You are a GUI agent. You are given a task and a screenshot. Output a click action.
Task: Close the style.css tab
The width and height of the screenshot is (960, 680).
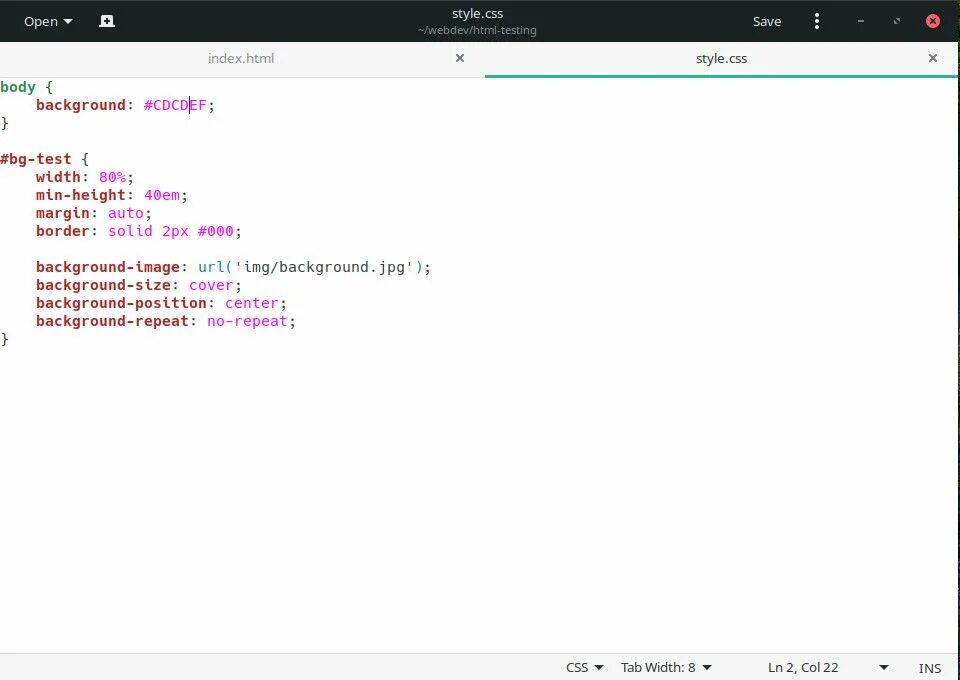pos(932,58)
